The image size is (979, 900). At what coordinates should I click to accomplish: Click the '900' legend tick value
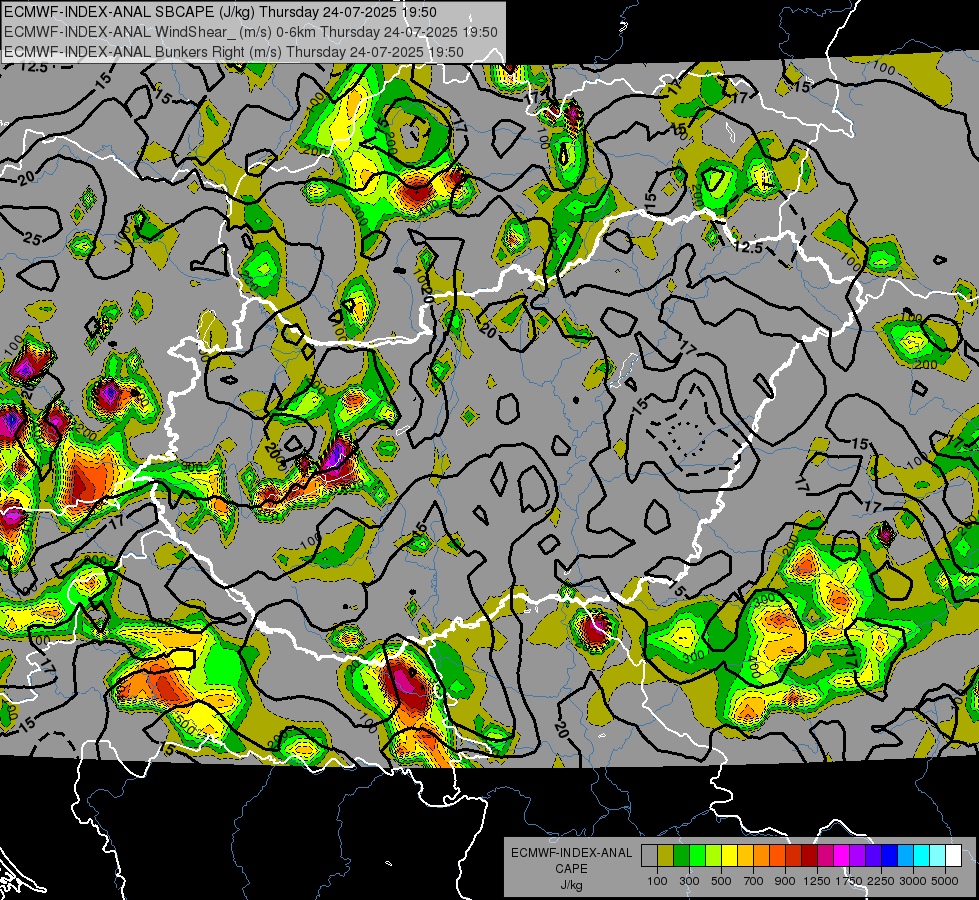pos(785,881)
